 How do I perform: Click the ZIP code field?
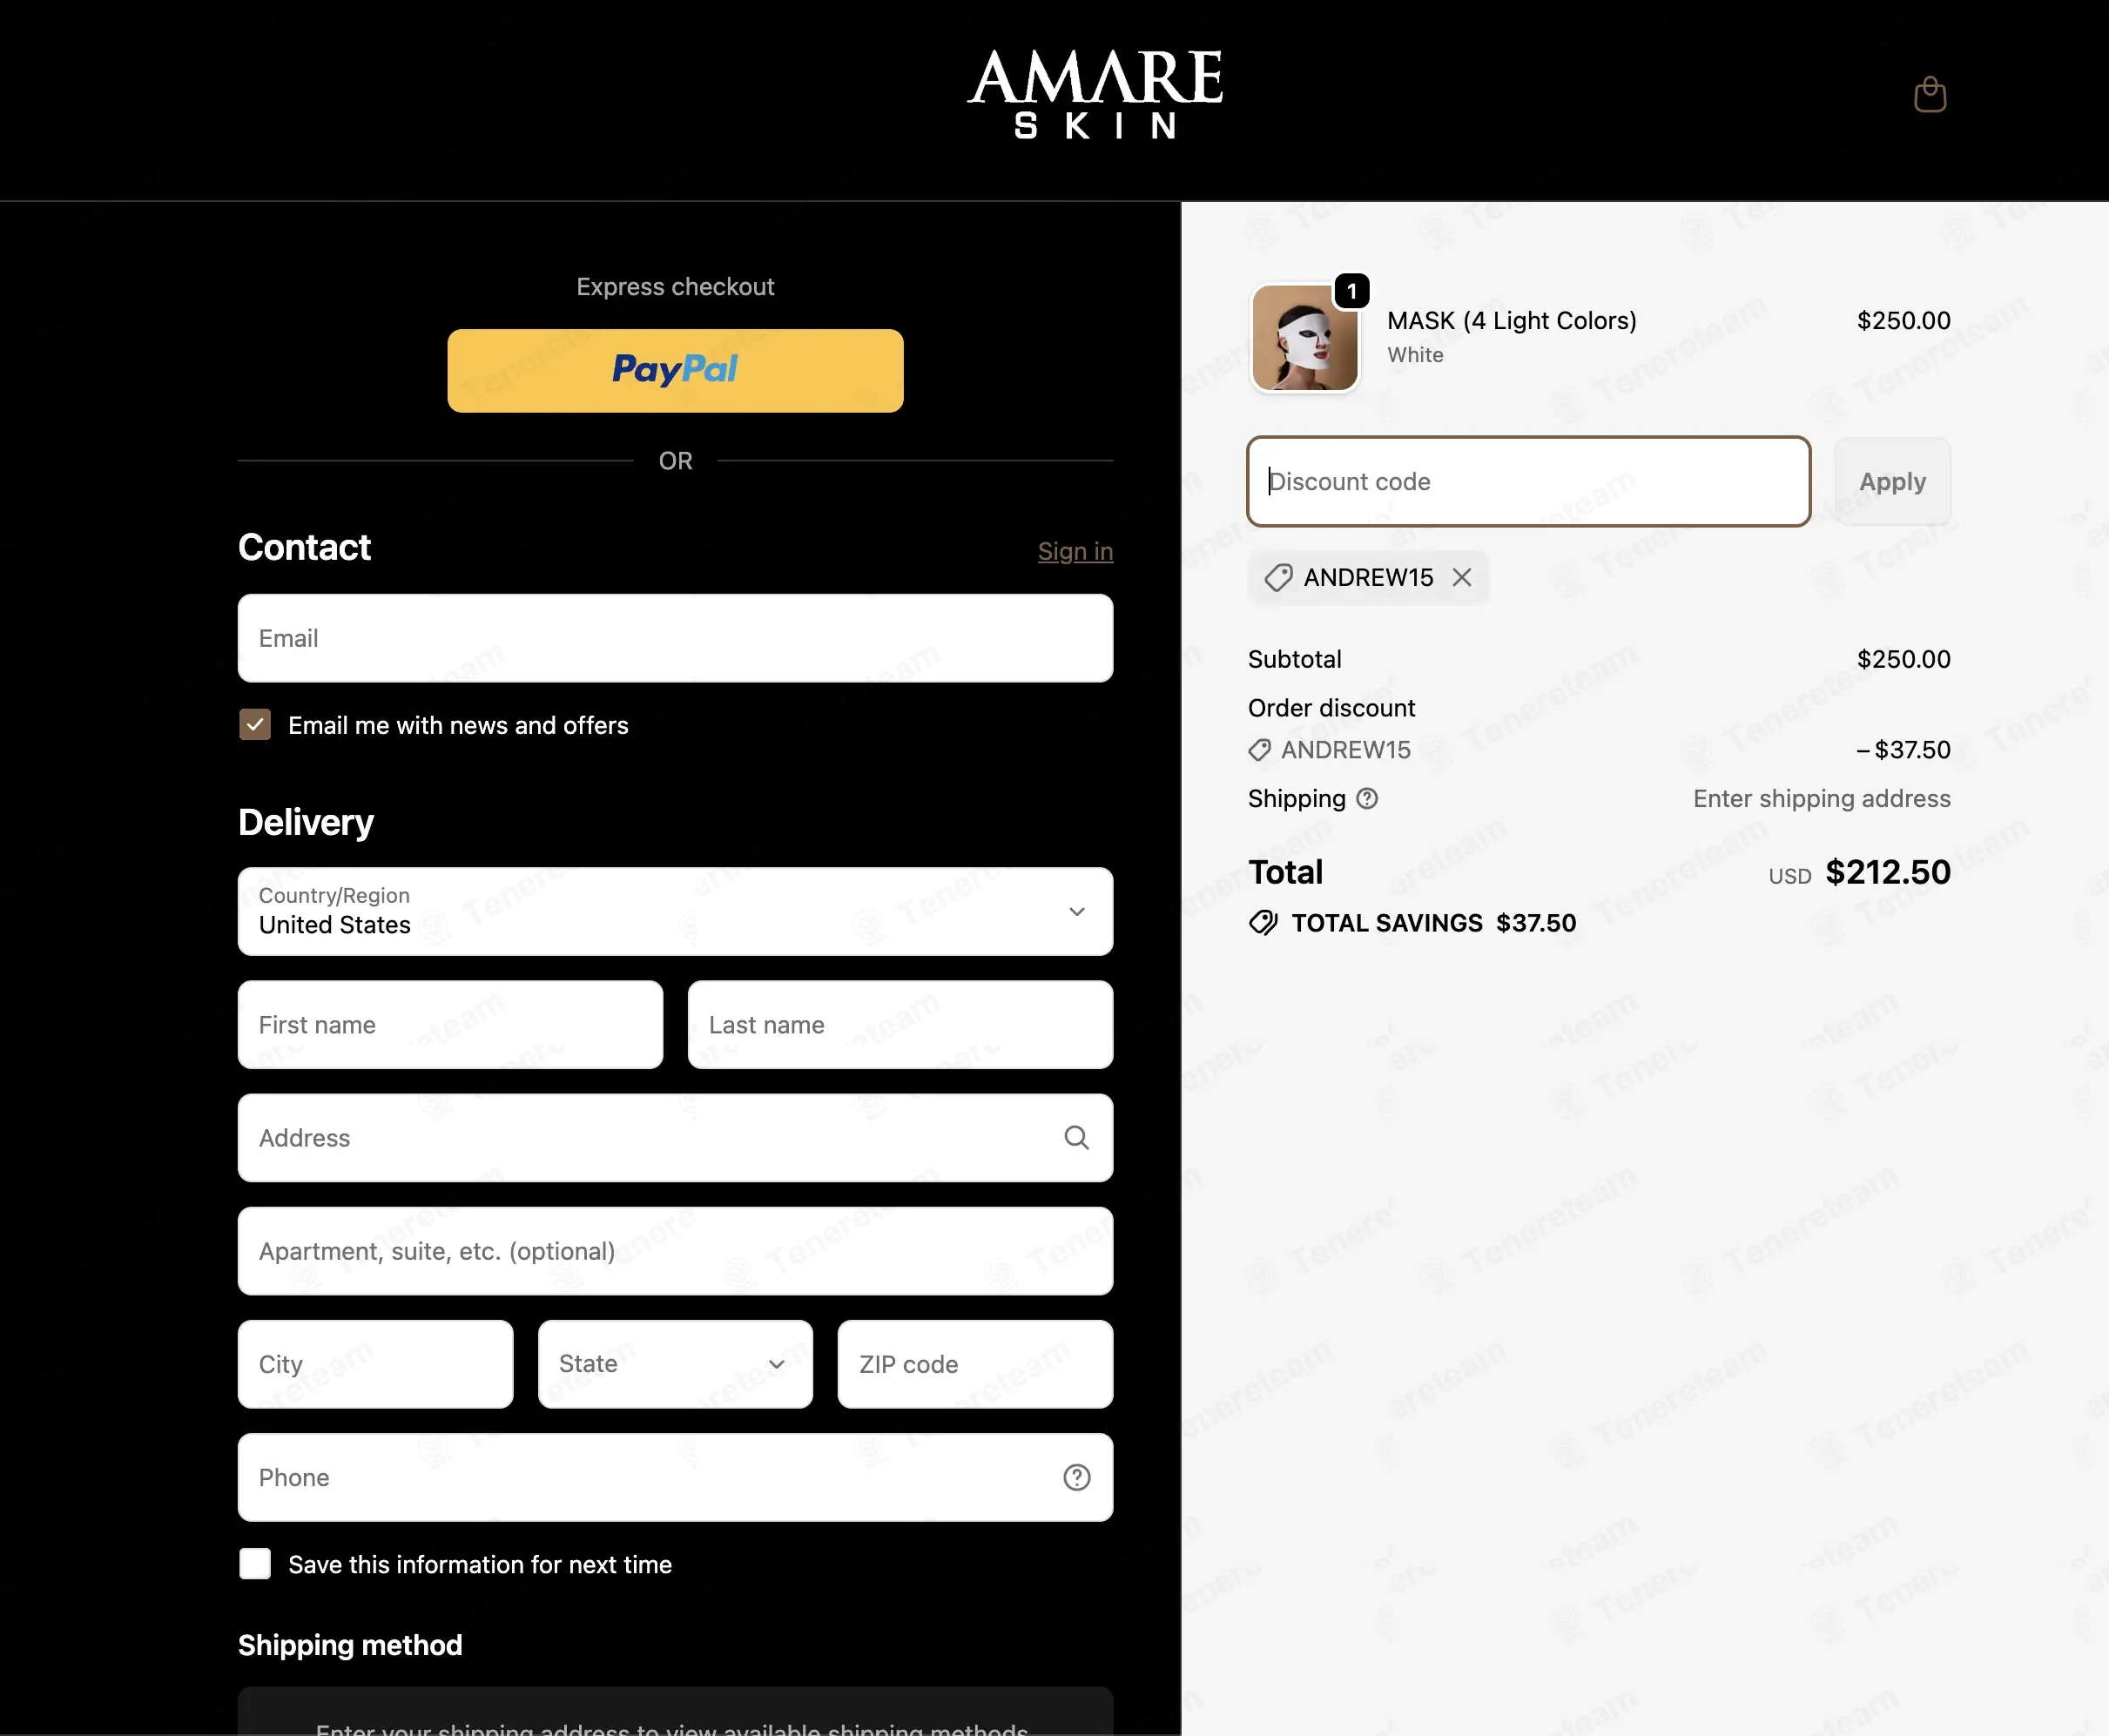975,1364
